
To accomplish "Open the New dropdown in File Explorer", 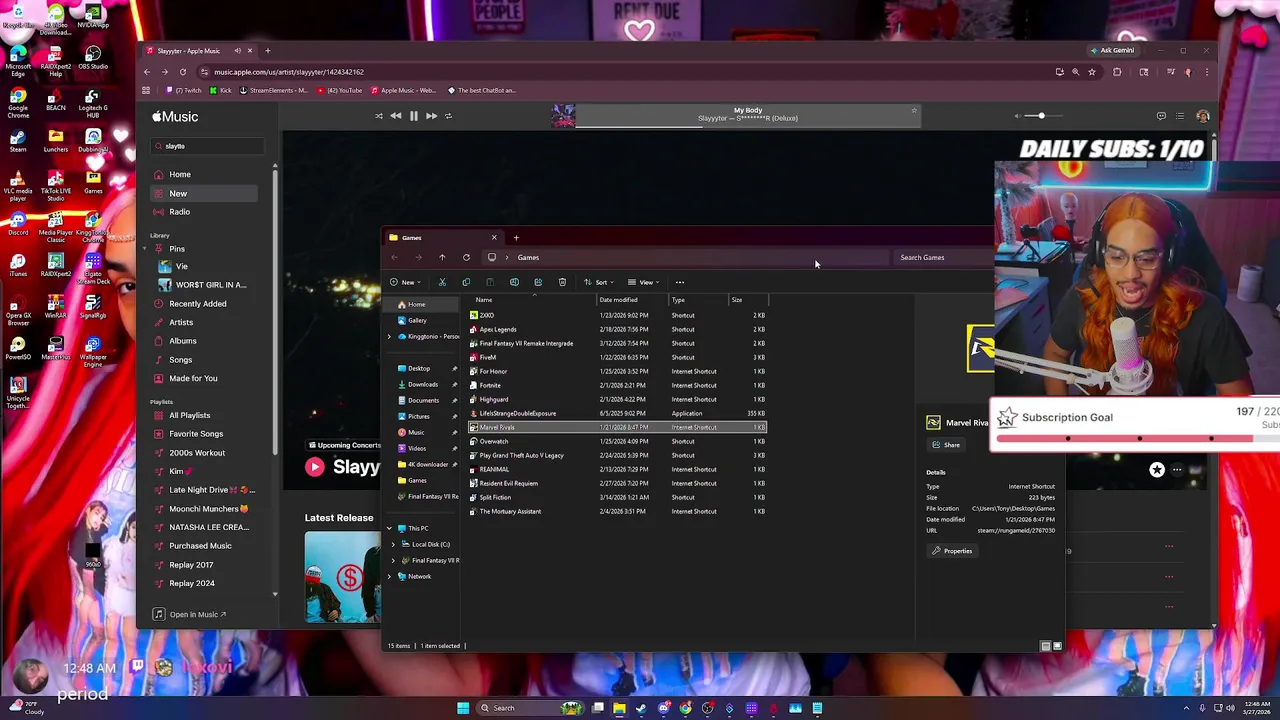I will (405, 282).
